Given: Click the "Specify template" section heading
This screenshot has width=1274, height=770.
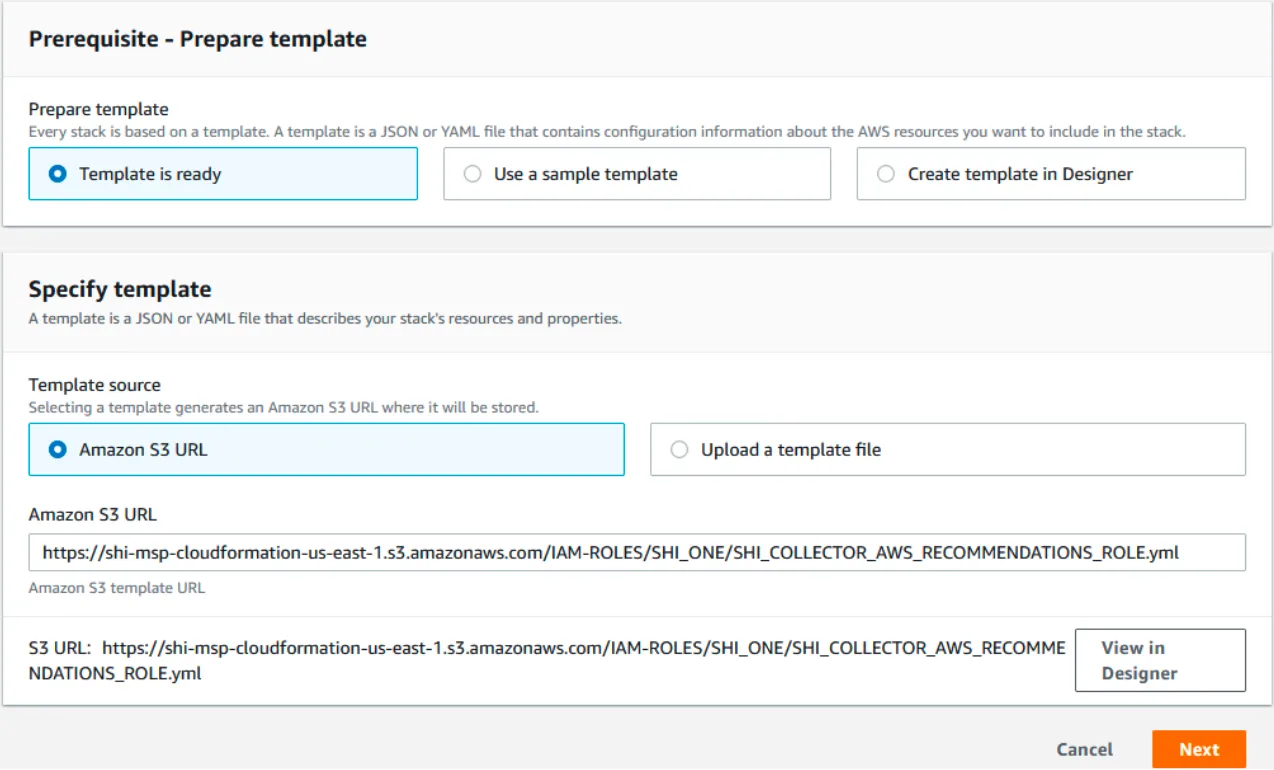Looking at the screenshot, I should (120, 289).
